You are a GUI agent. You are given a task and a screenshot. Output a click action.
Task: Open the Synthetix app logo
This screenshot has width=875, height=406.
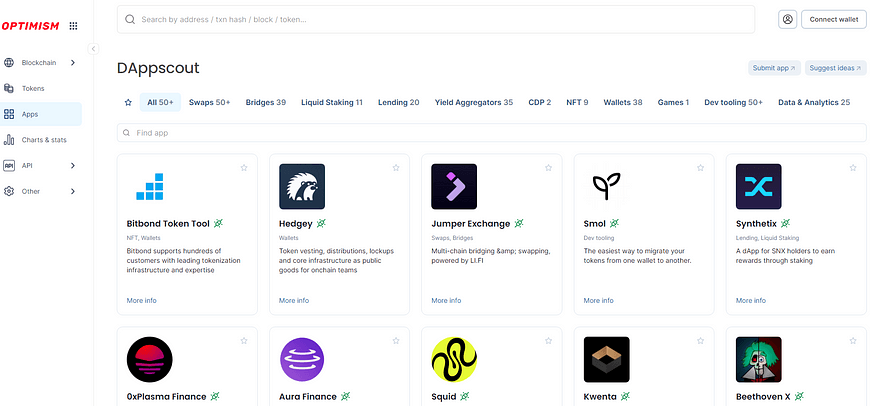[x=759, y=186]
